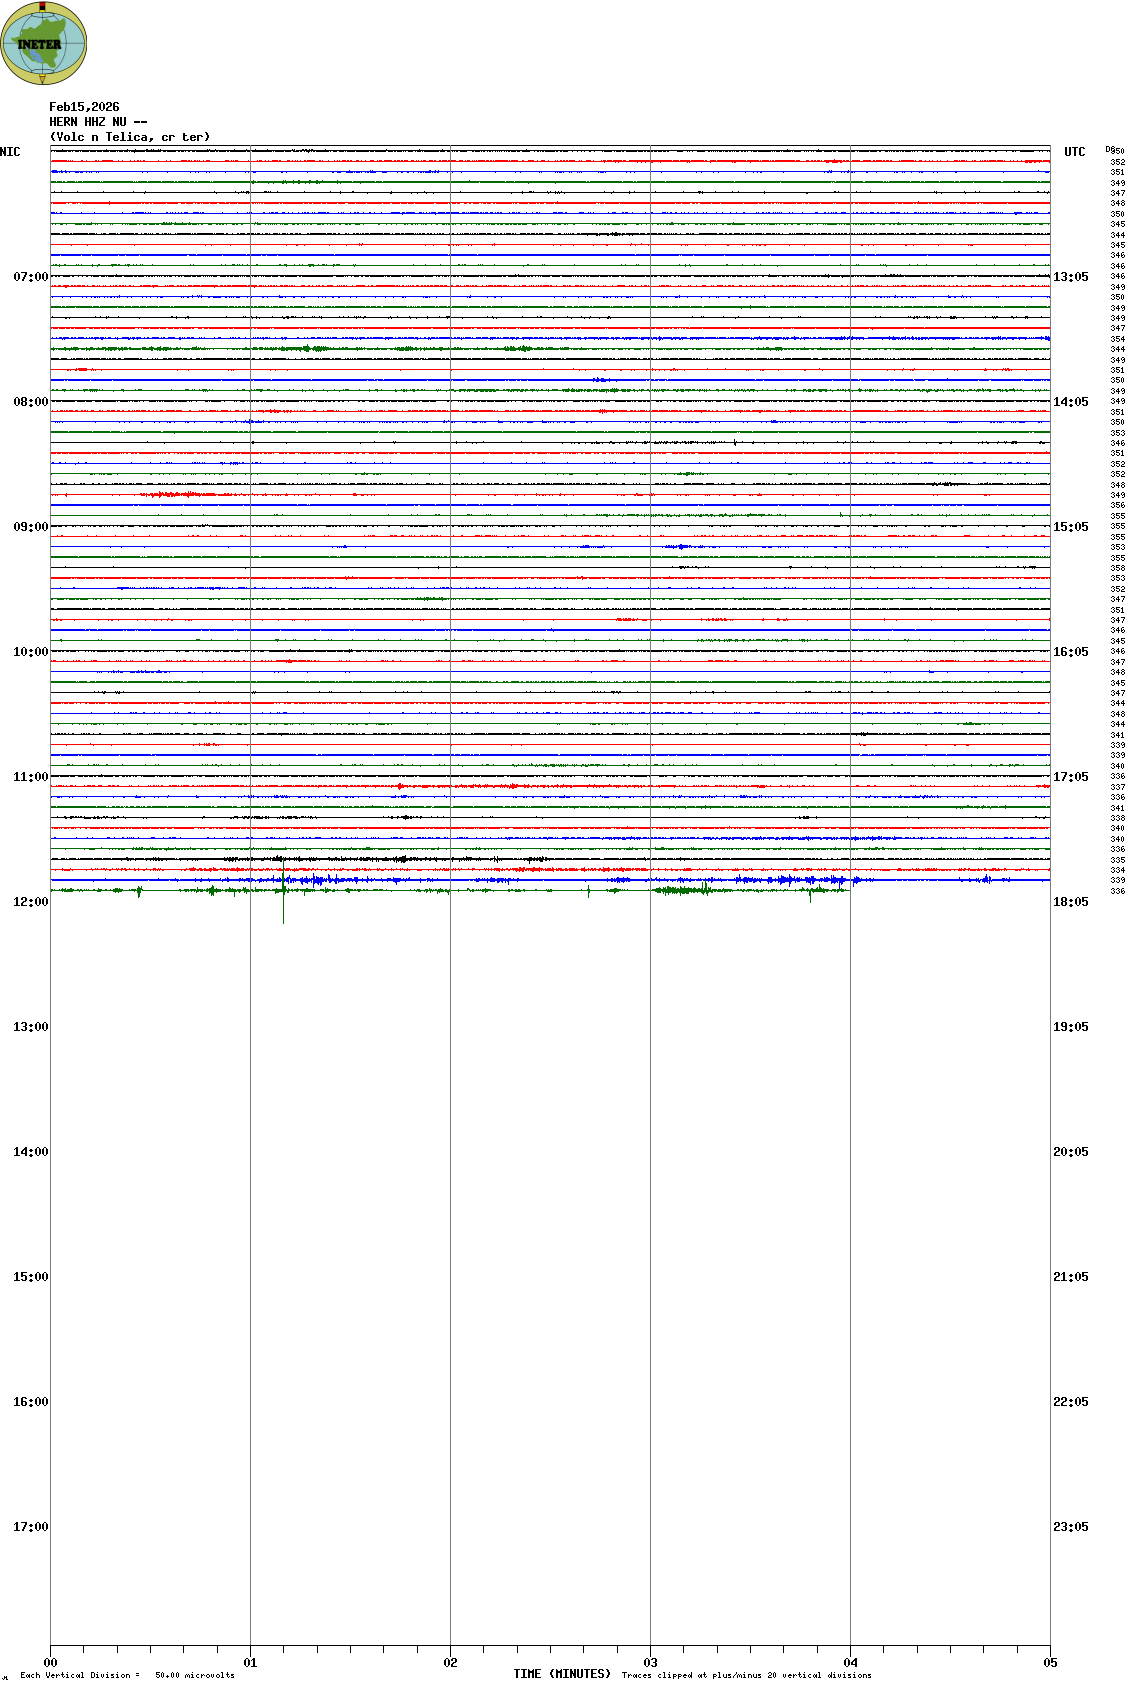Click the INETER globe logo
The width and height of the screenshot is (1130, 1689).
coord(43,44)
